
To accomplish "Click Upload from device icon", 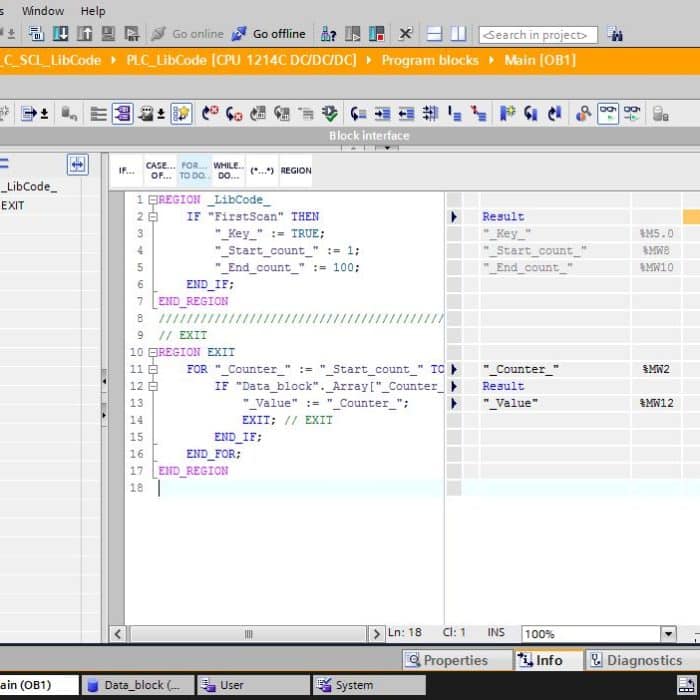I will (x=84, y=33).
